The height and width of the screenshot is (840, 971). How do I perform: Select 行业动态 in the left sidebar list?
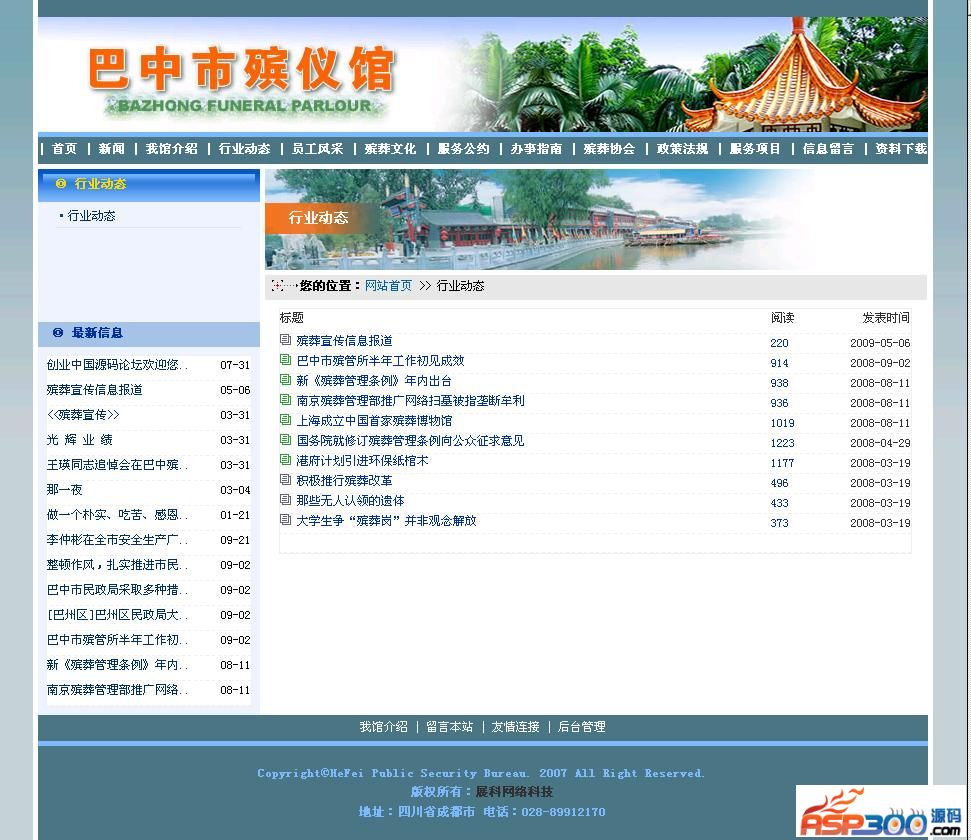click(x=91, y=216)
